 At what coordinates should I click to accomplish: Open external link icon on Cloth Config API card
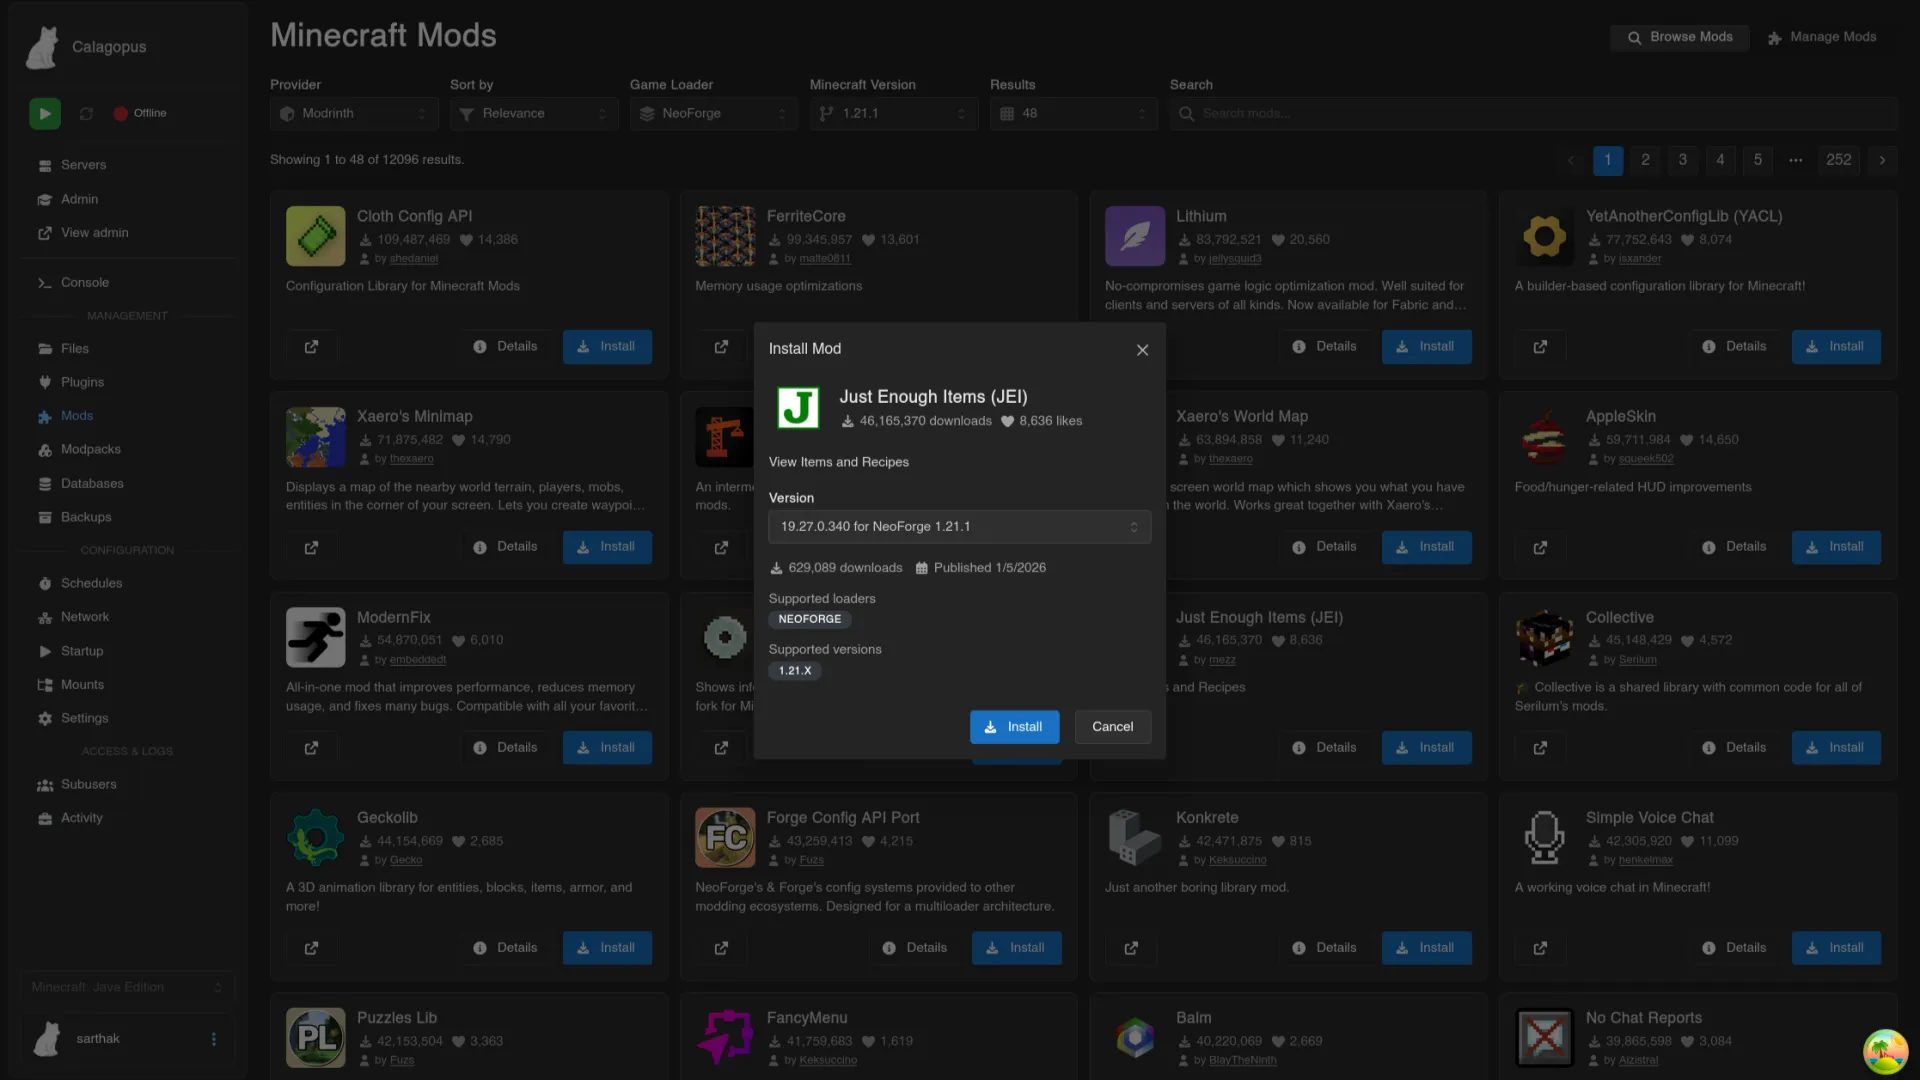[x=311, y=347]
